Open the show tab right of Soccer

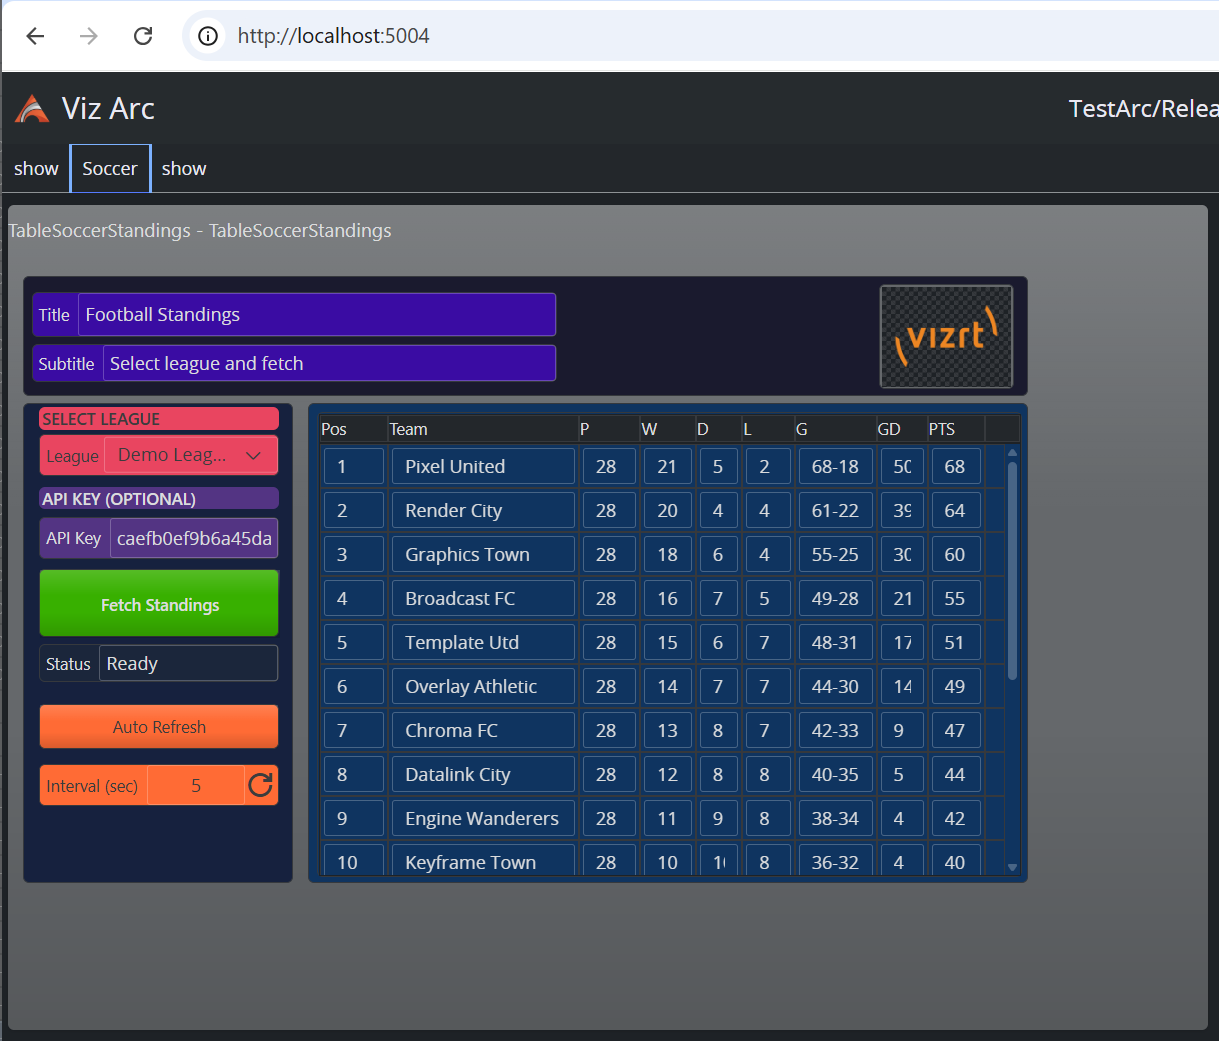[x=184, y=168]
